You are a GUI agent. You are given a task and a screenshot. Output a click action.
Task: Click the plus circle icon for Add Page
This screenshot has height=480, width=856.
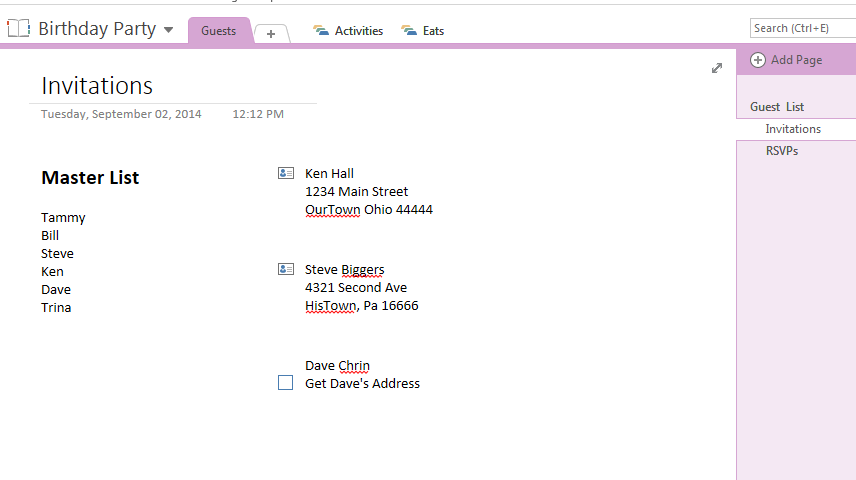758,60
